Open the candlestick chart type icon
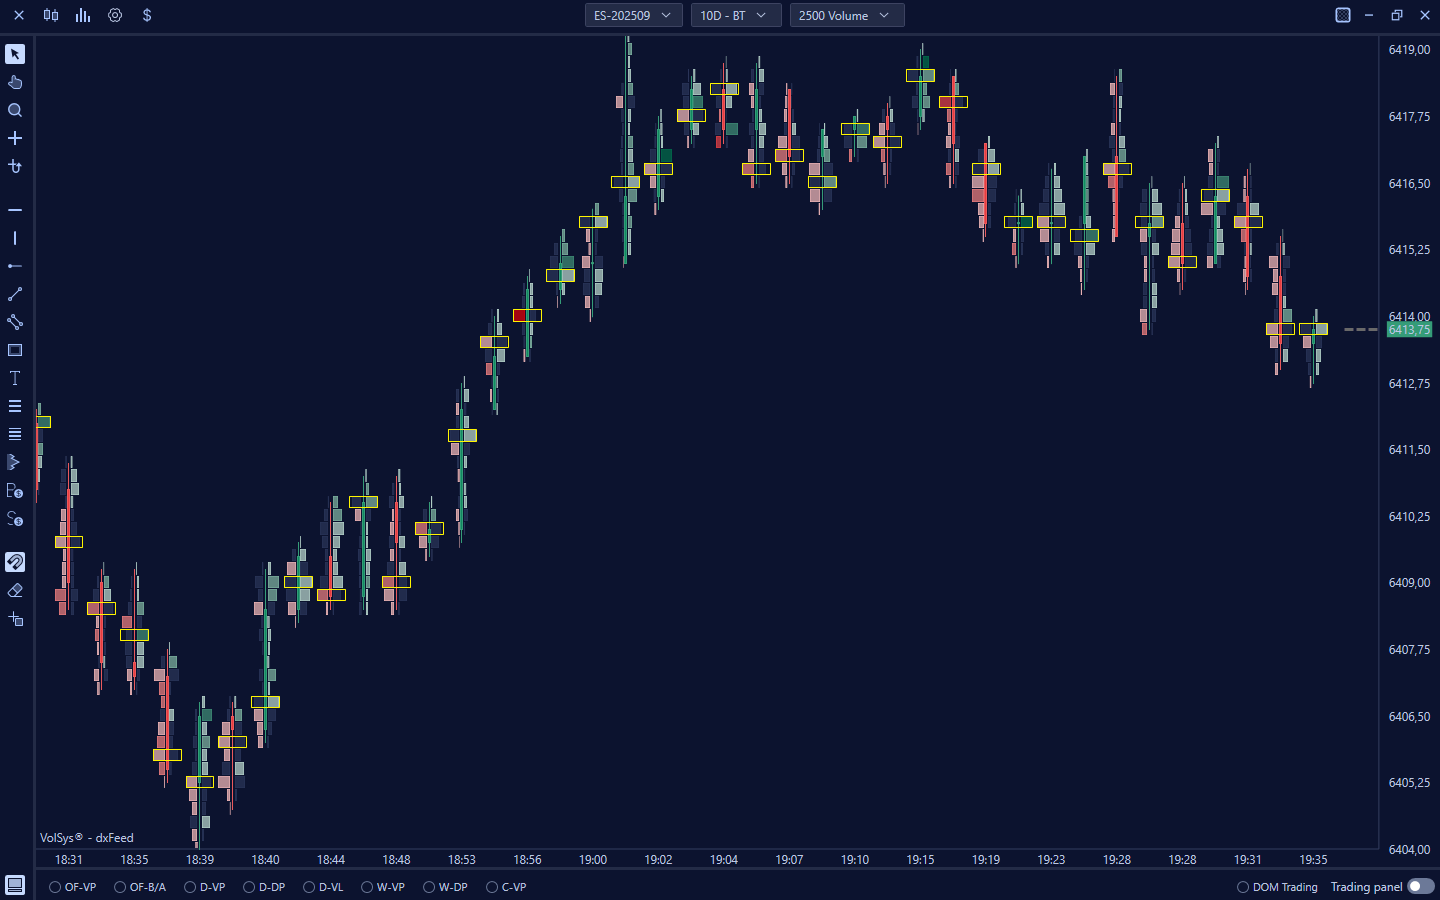Image resolution: width=1440 pixels, height=900 pixels. point(51,15)
